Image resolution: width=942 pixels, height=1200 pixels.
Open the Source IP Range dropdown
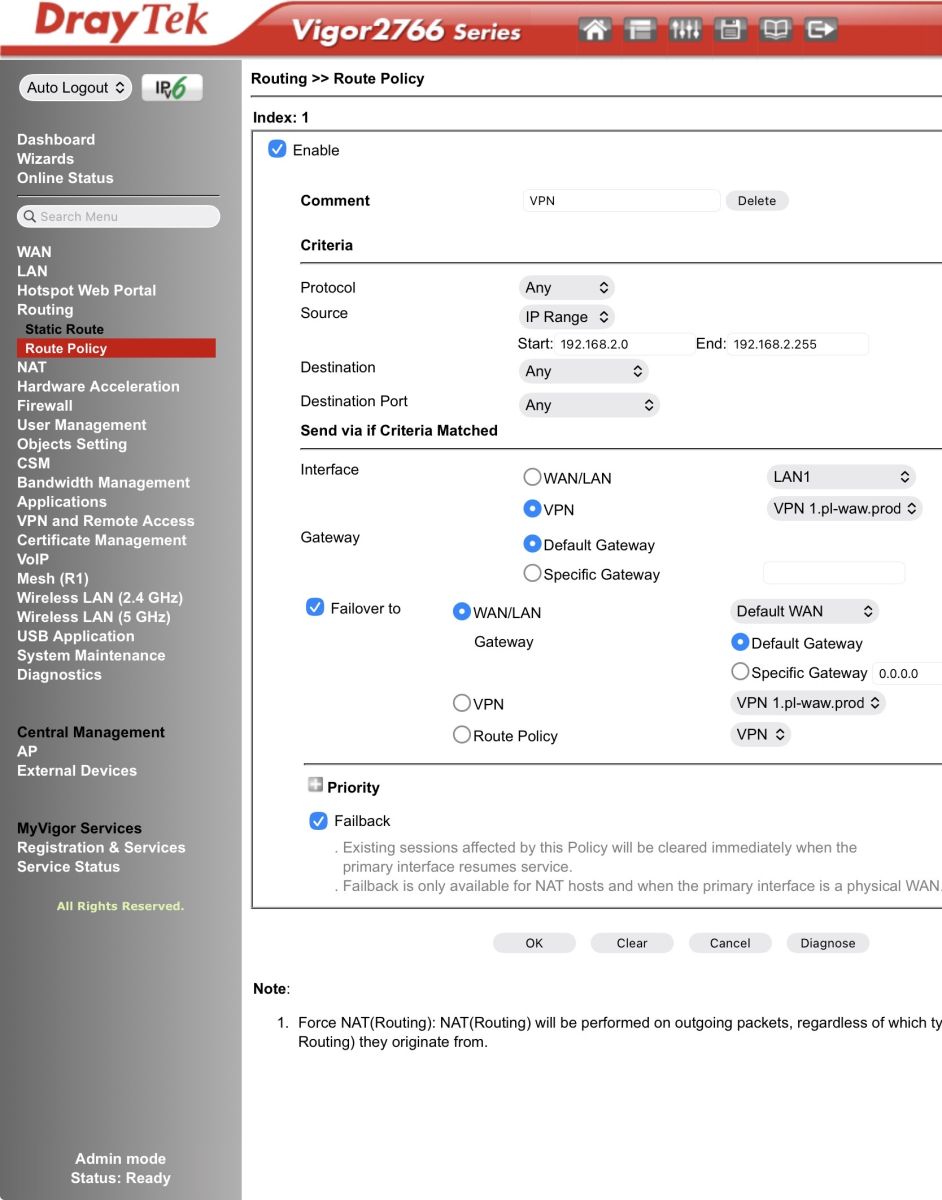(566, 317)
